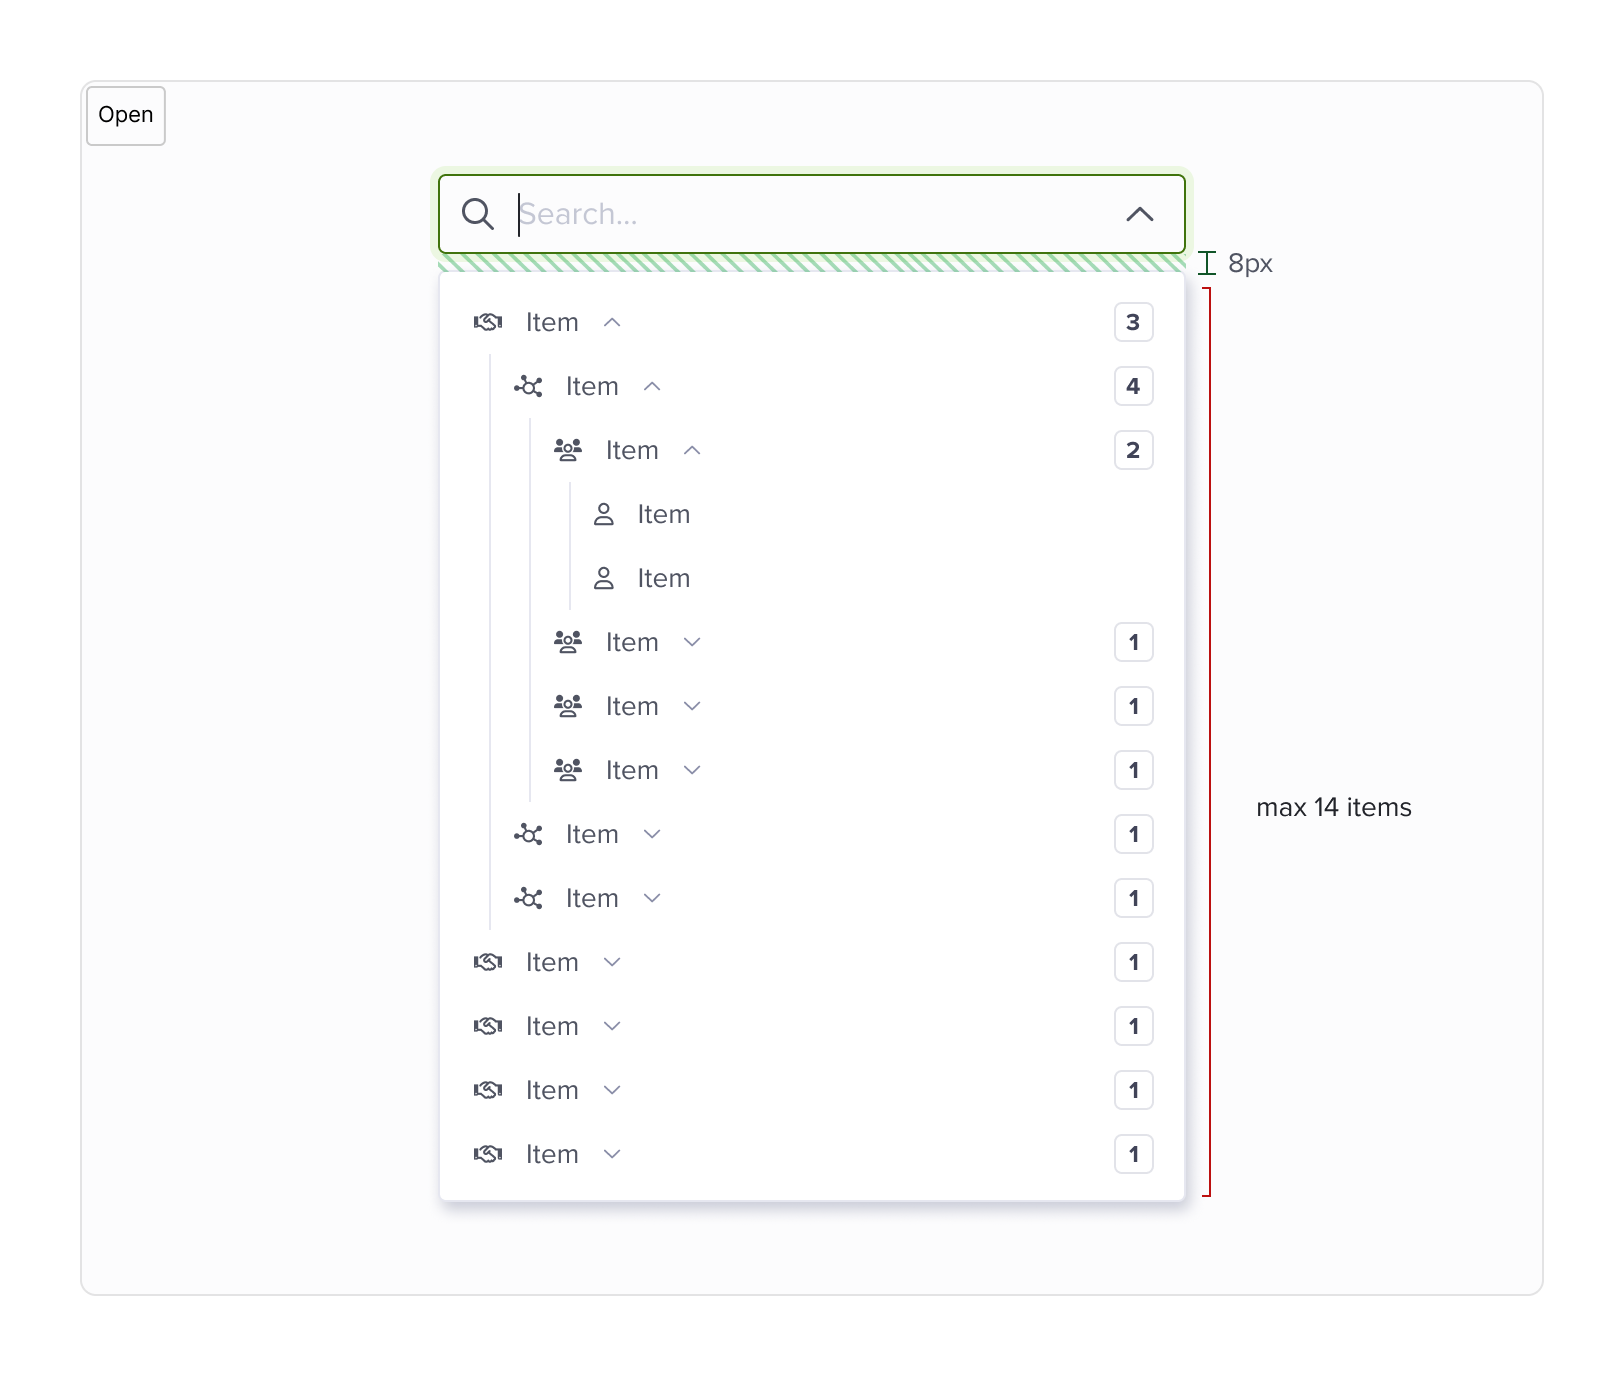Expand the last Item in the list
The image size is (1624, 1376).
612,1154
